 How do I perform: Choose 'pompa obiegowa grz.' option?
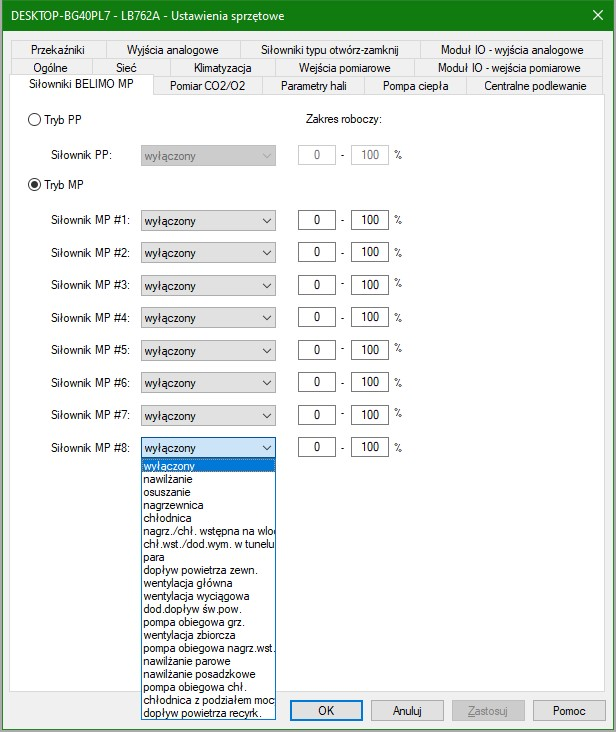[208, 622]
